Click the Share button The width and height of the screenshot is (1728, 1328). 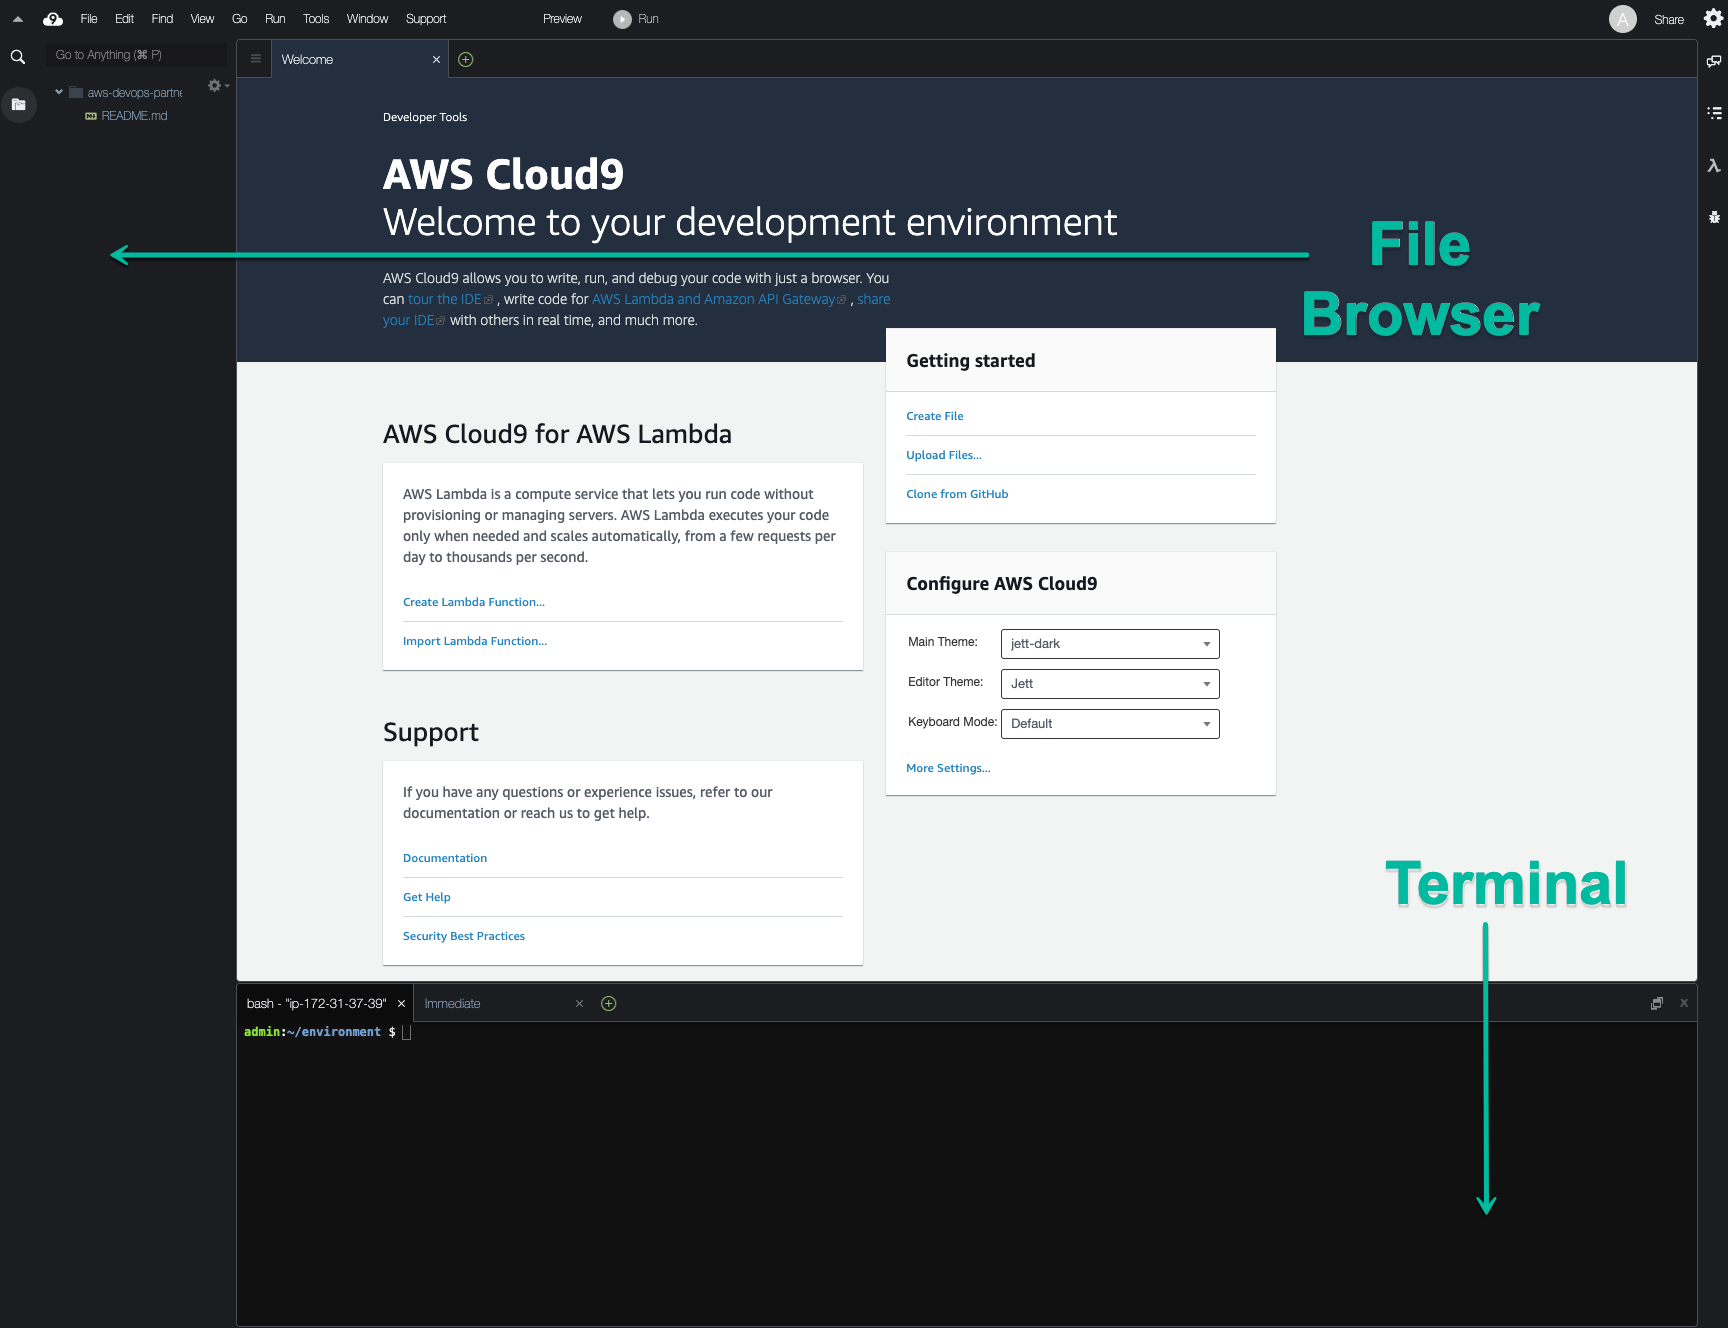click(x=1668, y=20)
